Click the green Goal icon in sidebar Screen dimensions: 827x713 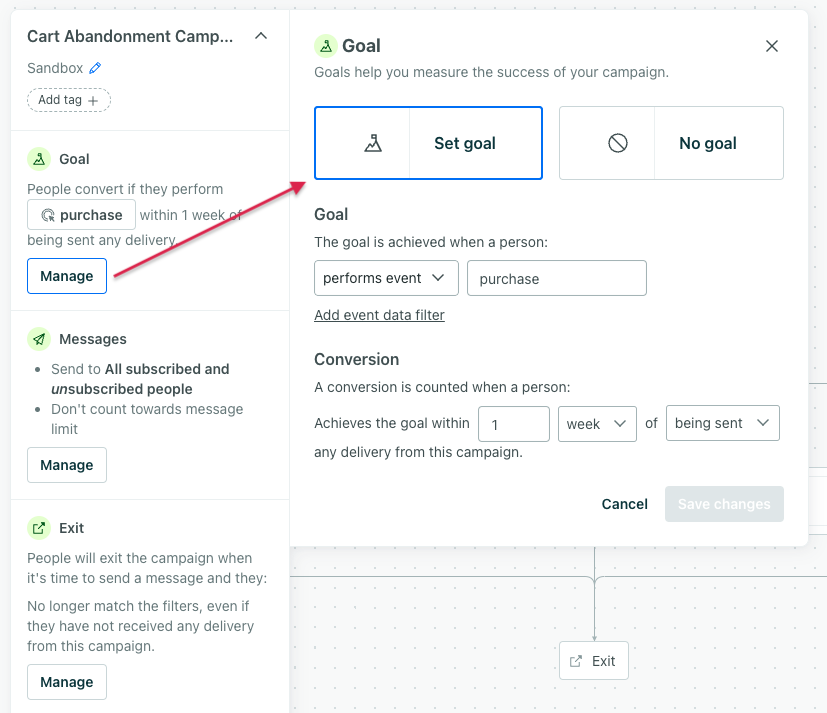coord(39,159)
